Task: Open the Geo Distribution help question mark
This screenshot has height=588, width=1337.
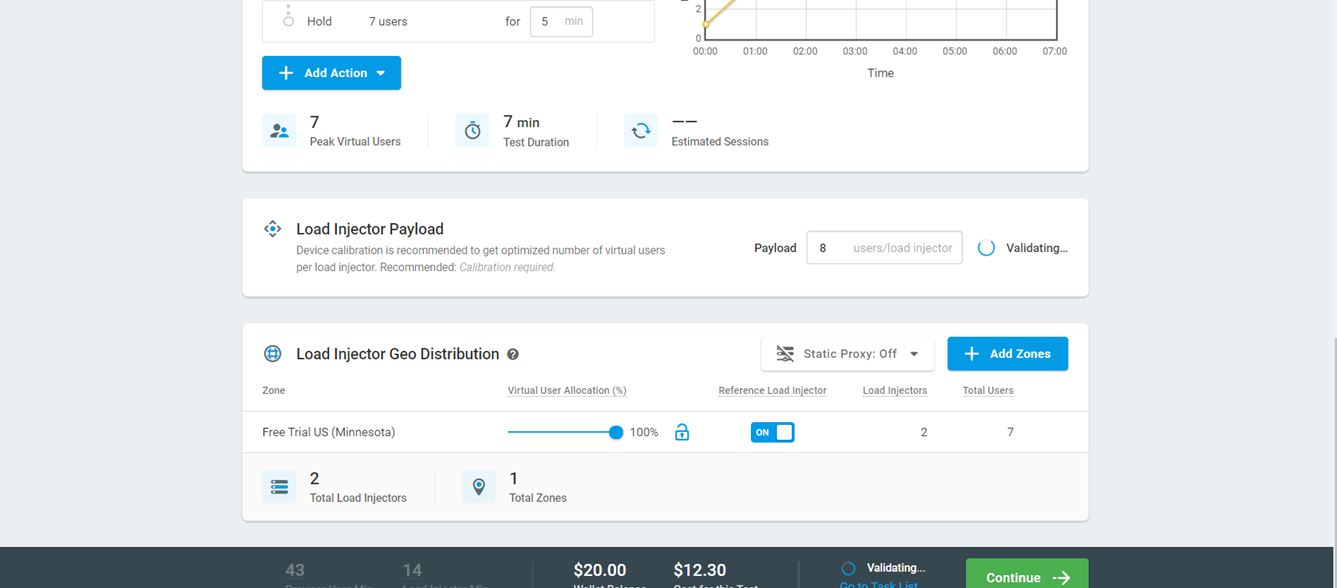Action: point(513,354)
